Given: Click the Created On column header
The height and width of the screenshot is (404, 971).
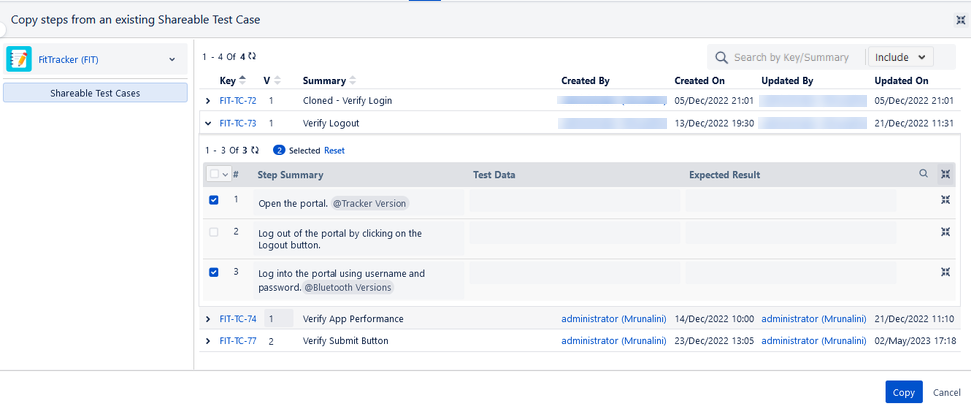Looking at the screenshot, I should [x=700, y=81].
